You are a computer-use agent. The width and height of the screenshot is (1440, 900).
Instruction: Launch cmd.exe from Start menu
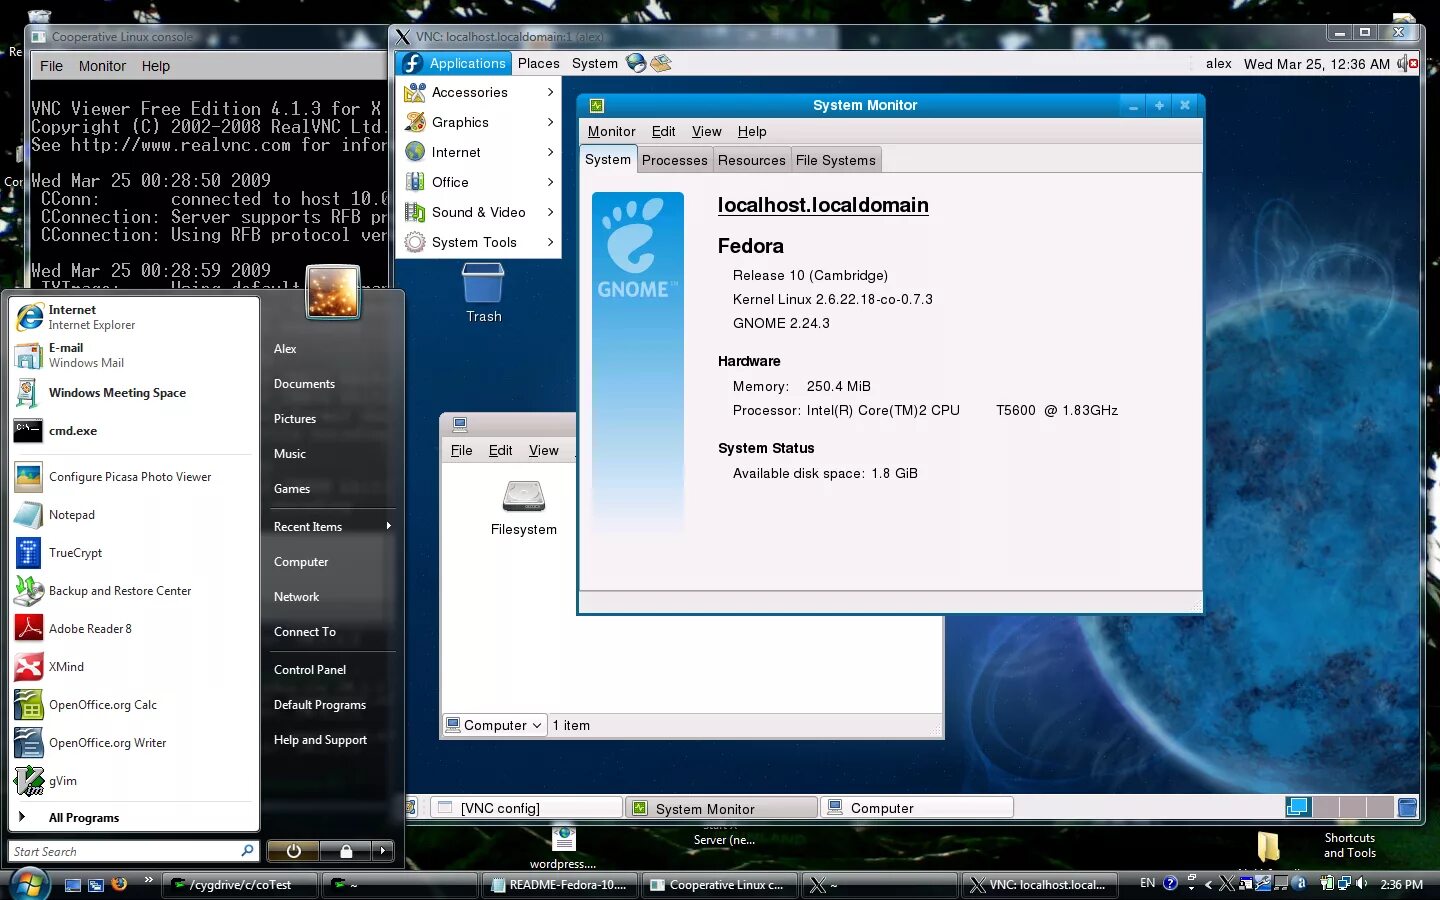coord(133,431)
